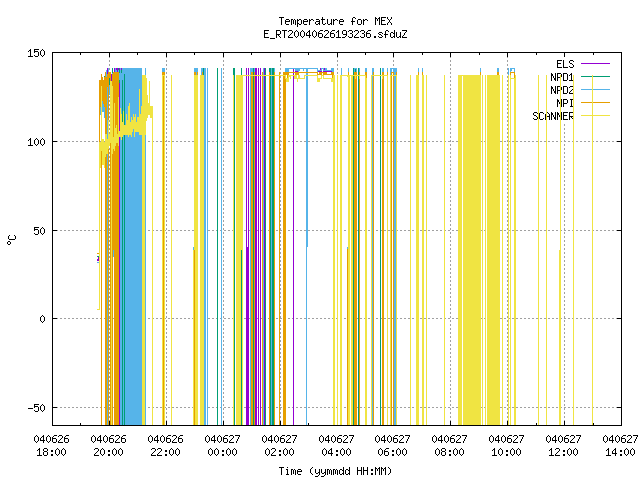Click the 040626 18:00 time label

(x=51, y=446)
